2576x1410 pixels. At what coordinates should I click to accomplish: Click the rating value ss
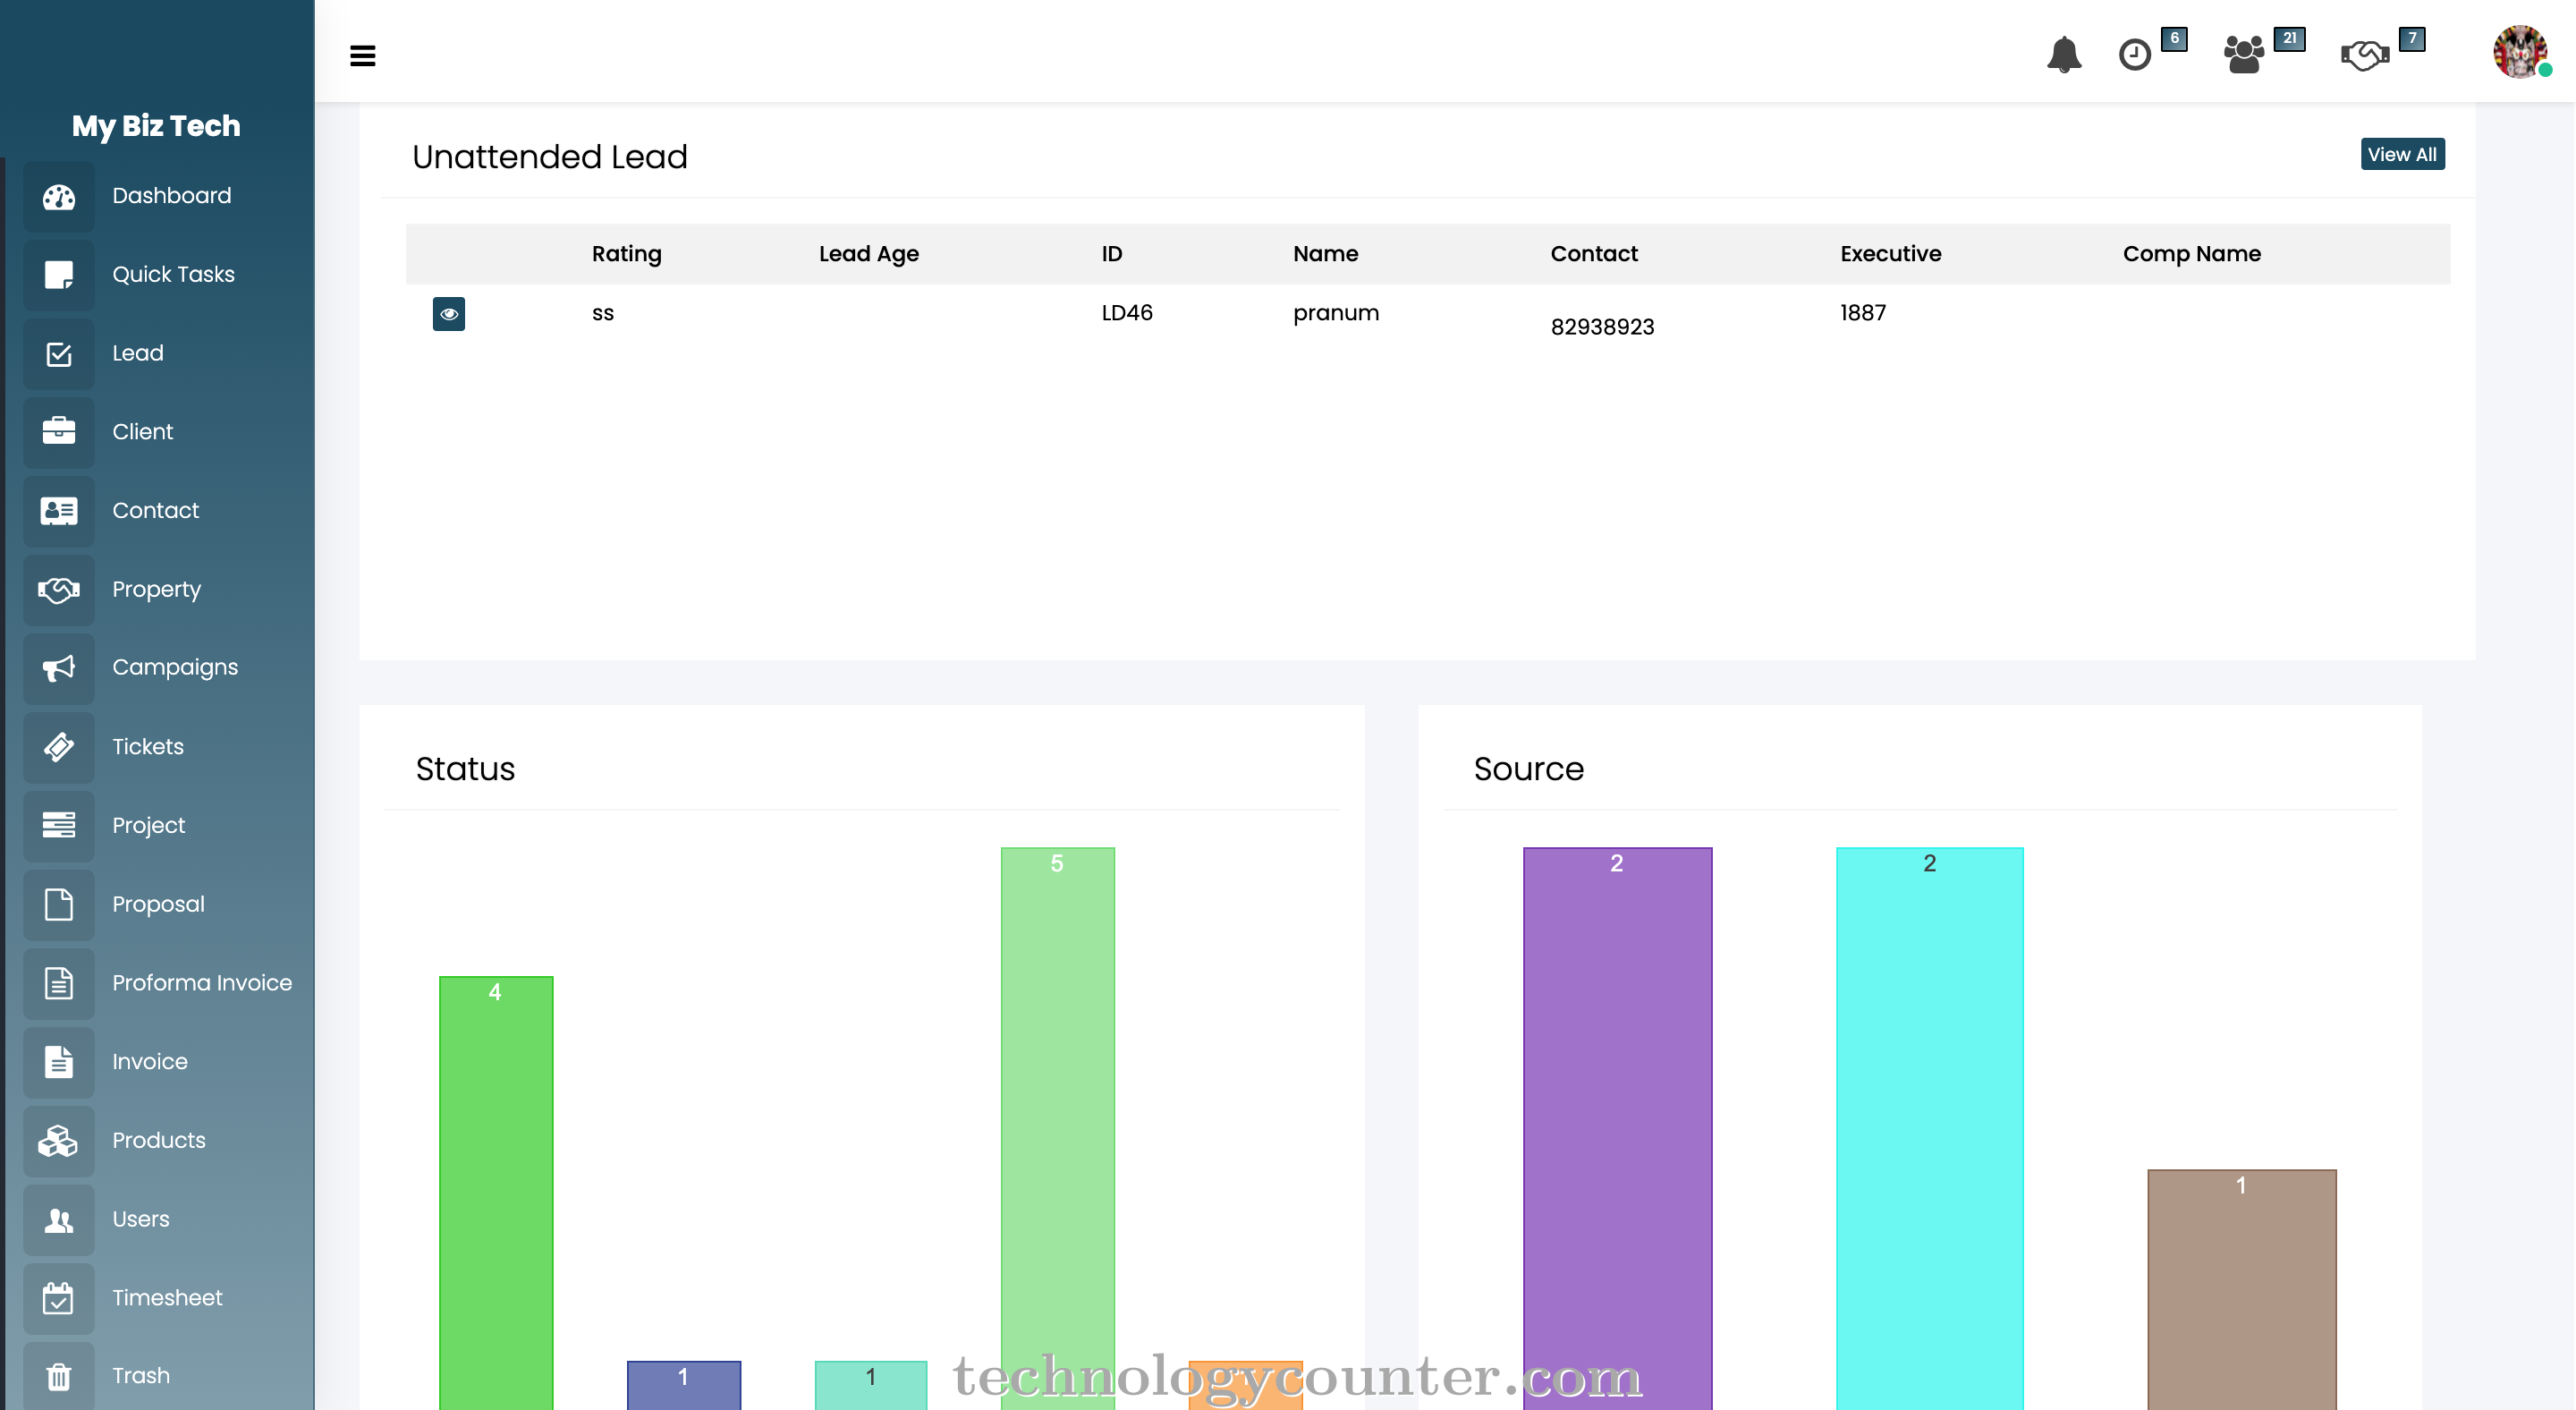[602, 314]
